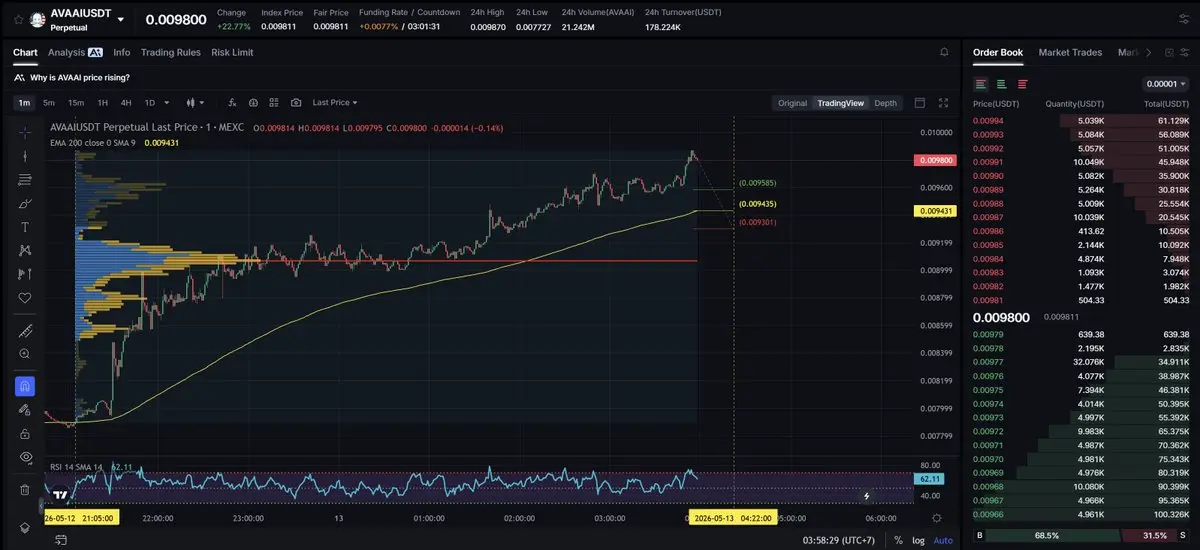Open the AVAAIUSDT pair selector dropdown arrow

click(x=121, y=19)
